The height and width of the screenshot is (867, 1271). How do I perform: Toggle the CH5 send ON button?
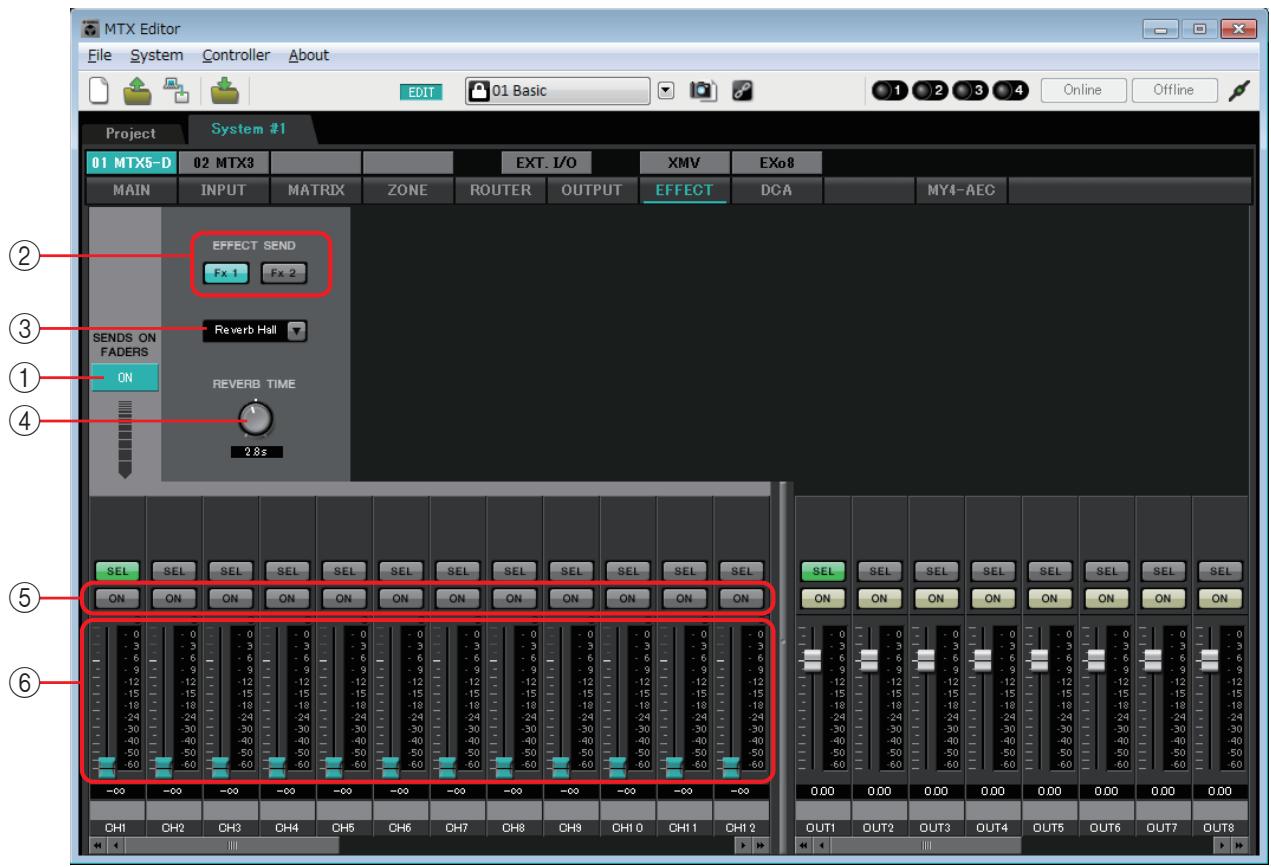344,598
